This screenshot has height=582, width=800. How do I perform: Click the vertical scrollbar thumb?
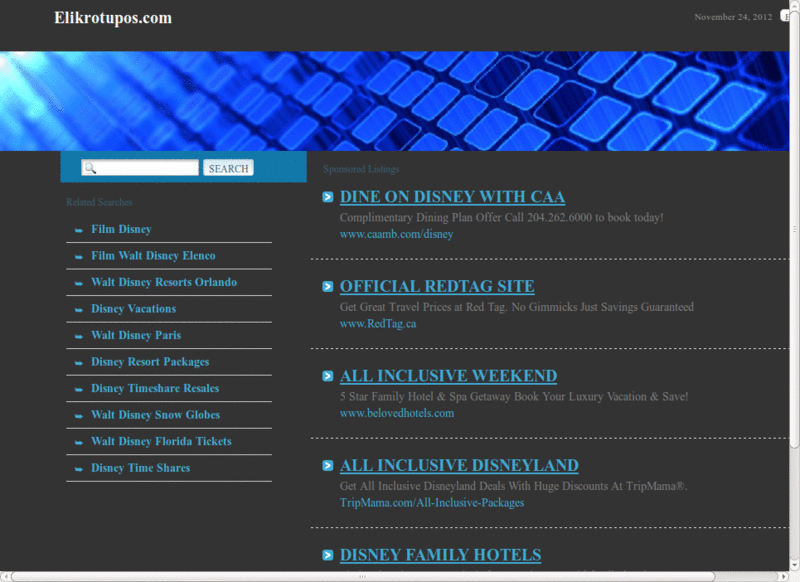(x=794, y=230)
